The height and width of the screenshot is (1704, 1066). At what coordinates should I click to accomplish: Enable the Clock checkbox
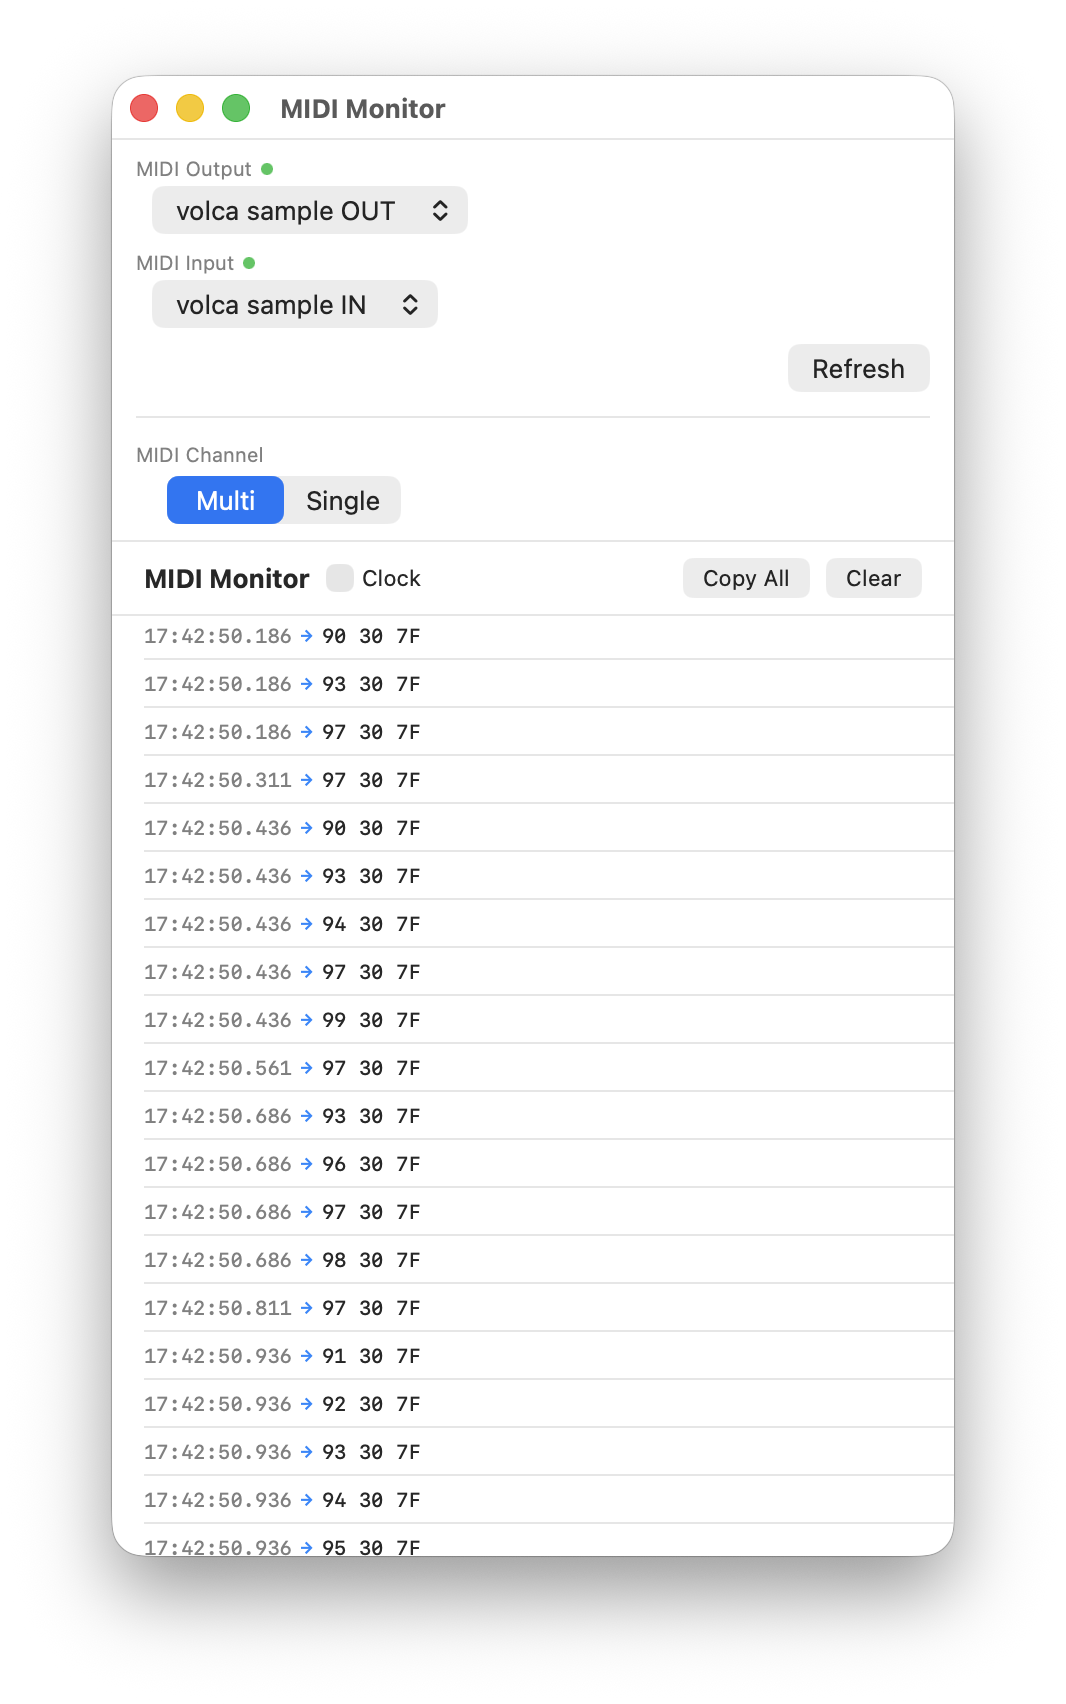[340, 578]
